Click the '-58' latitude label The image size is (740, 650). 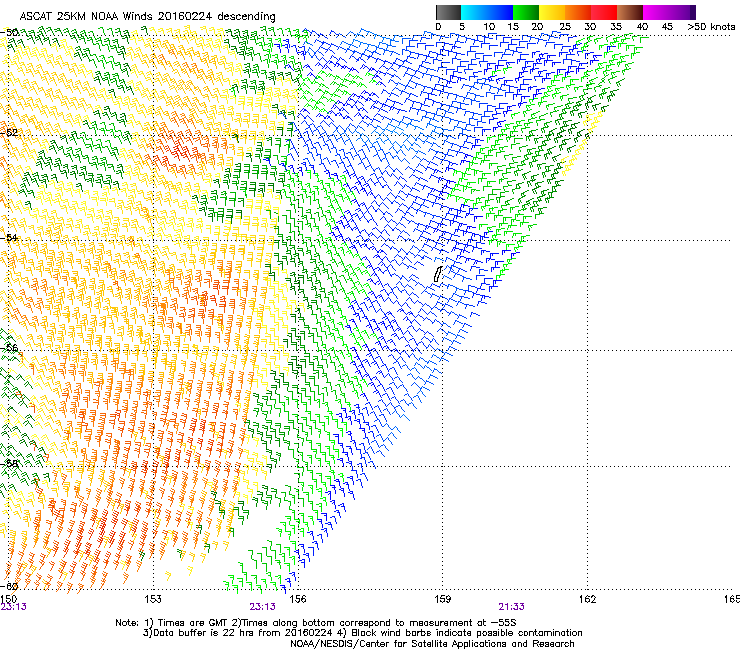(x=9, y=463)
